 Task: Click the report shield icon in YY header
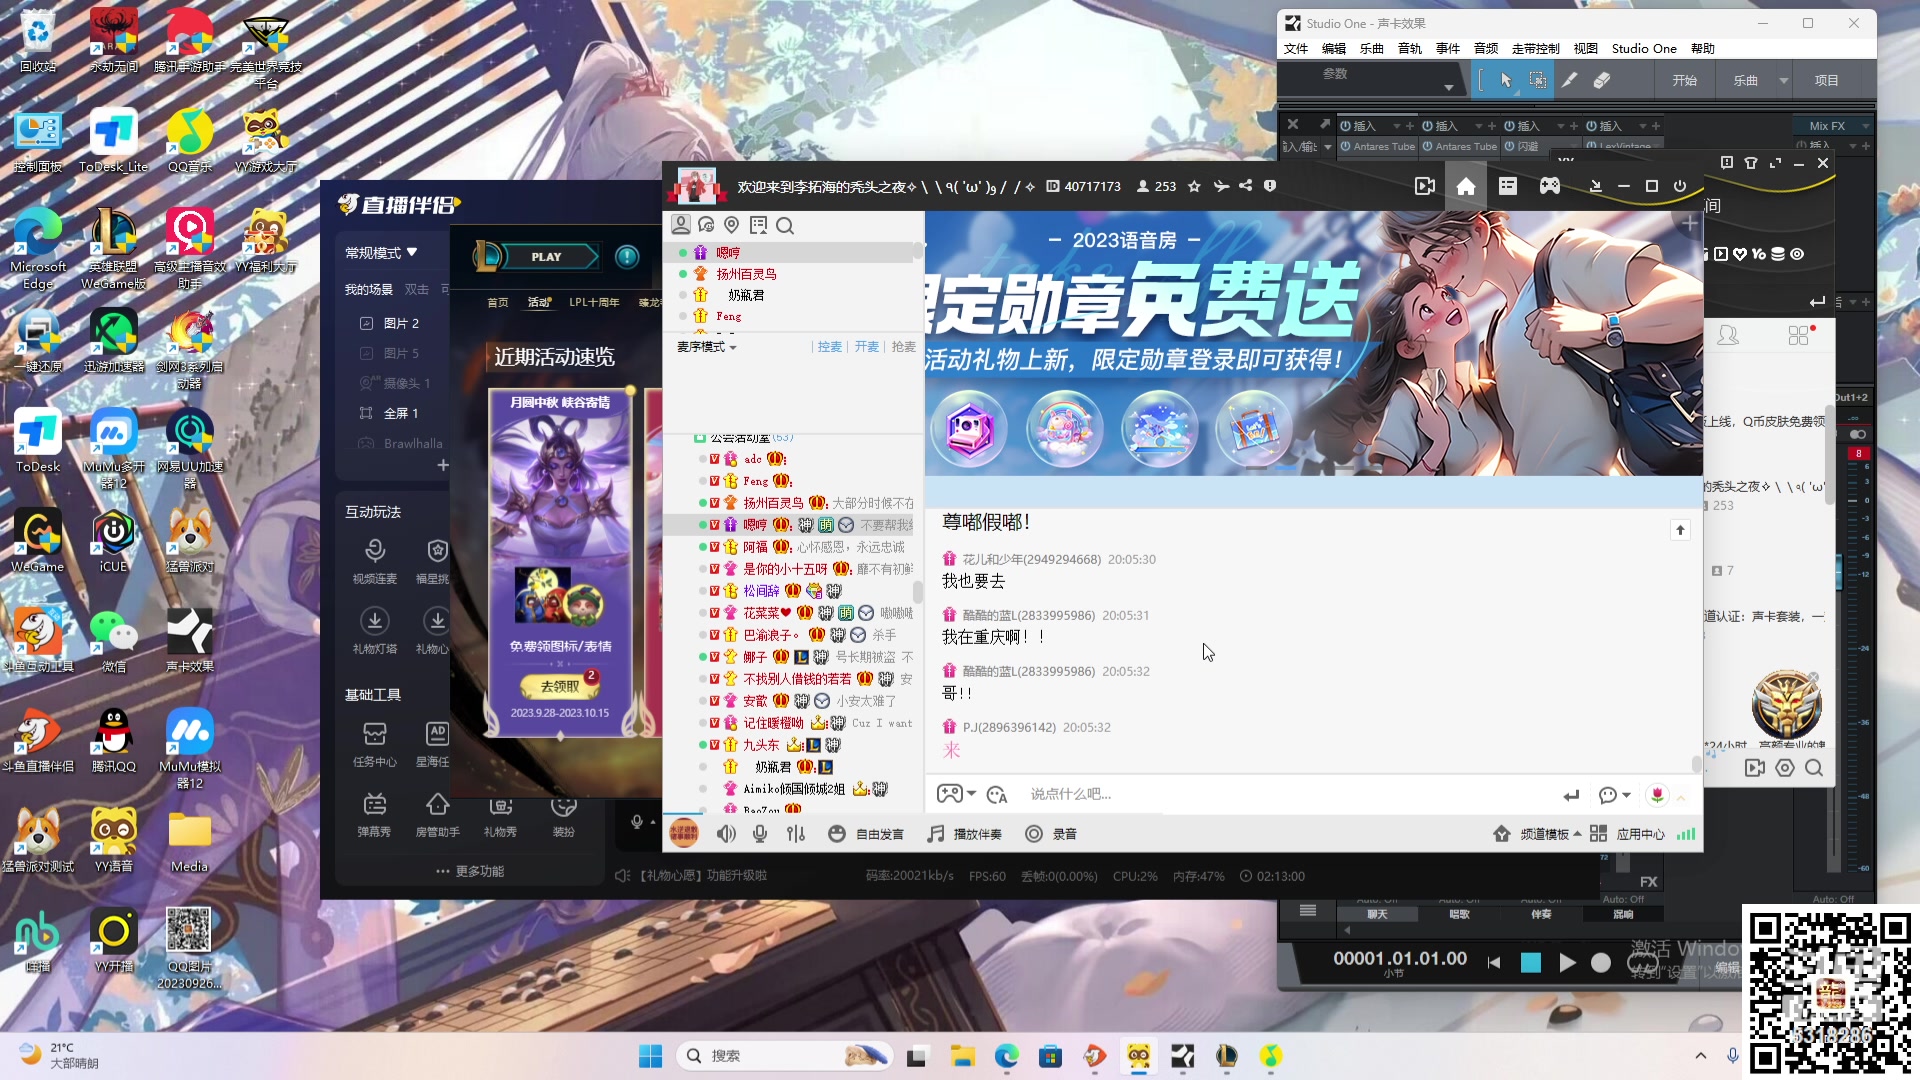(1270, 186)
